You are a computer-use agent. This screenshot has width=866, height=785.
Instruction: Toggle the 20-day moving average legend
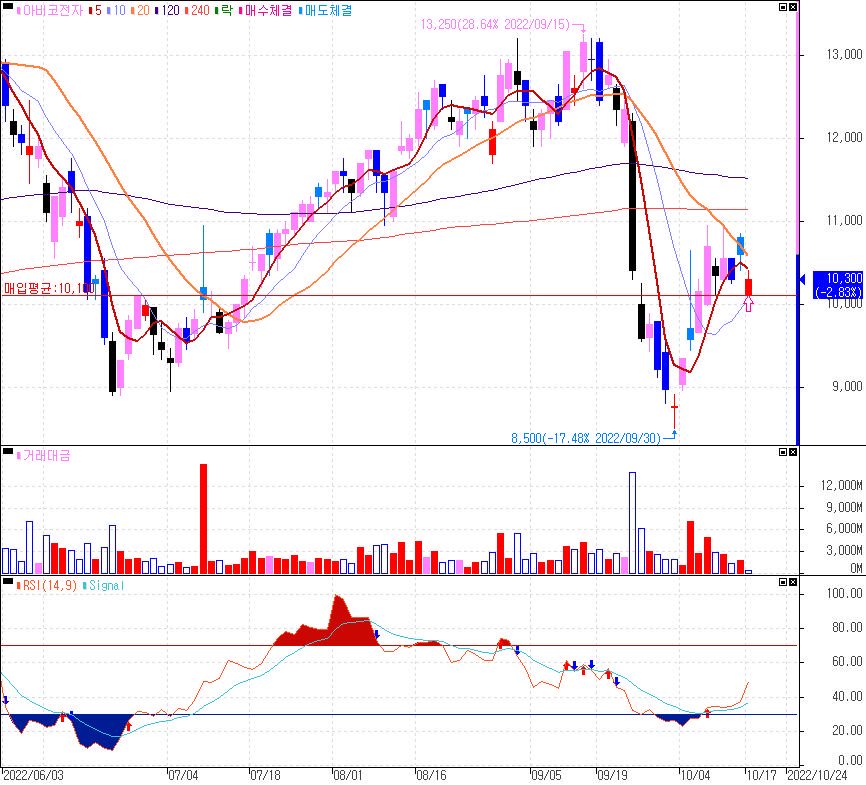pyautogui.click(x=140, y=10)
